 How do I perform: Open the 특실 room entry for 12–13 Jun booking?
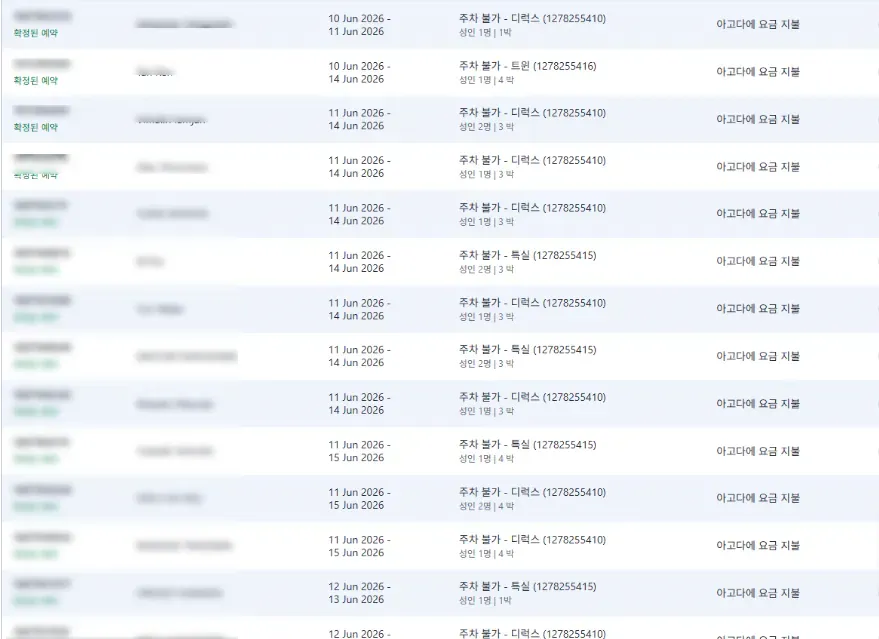(527, 587)
